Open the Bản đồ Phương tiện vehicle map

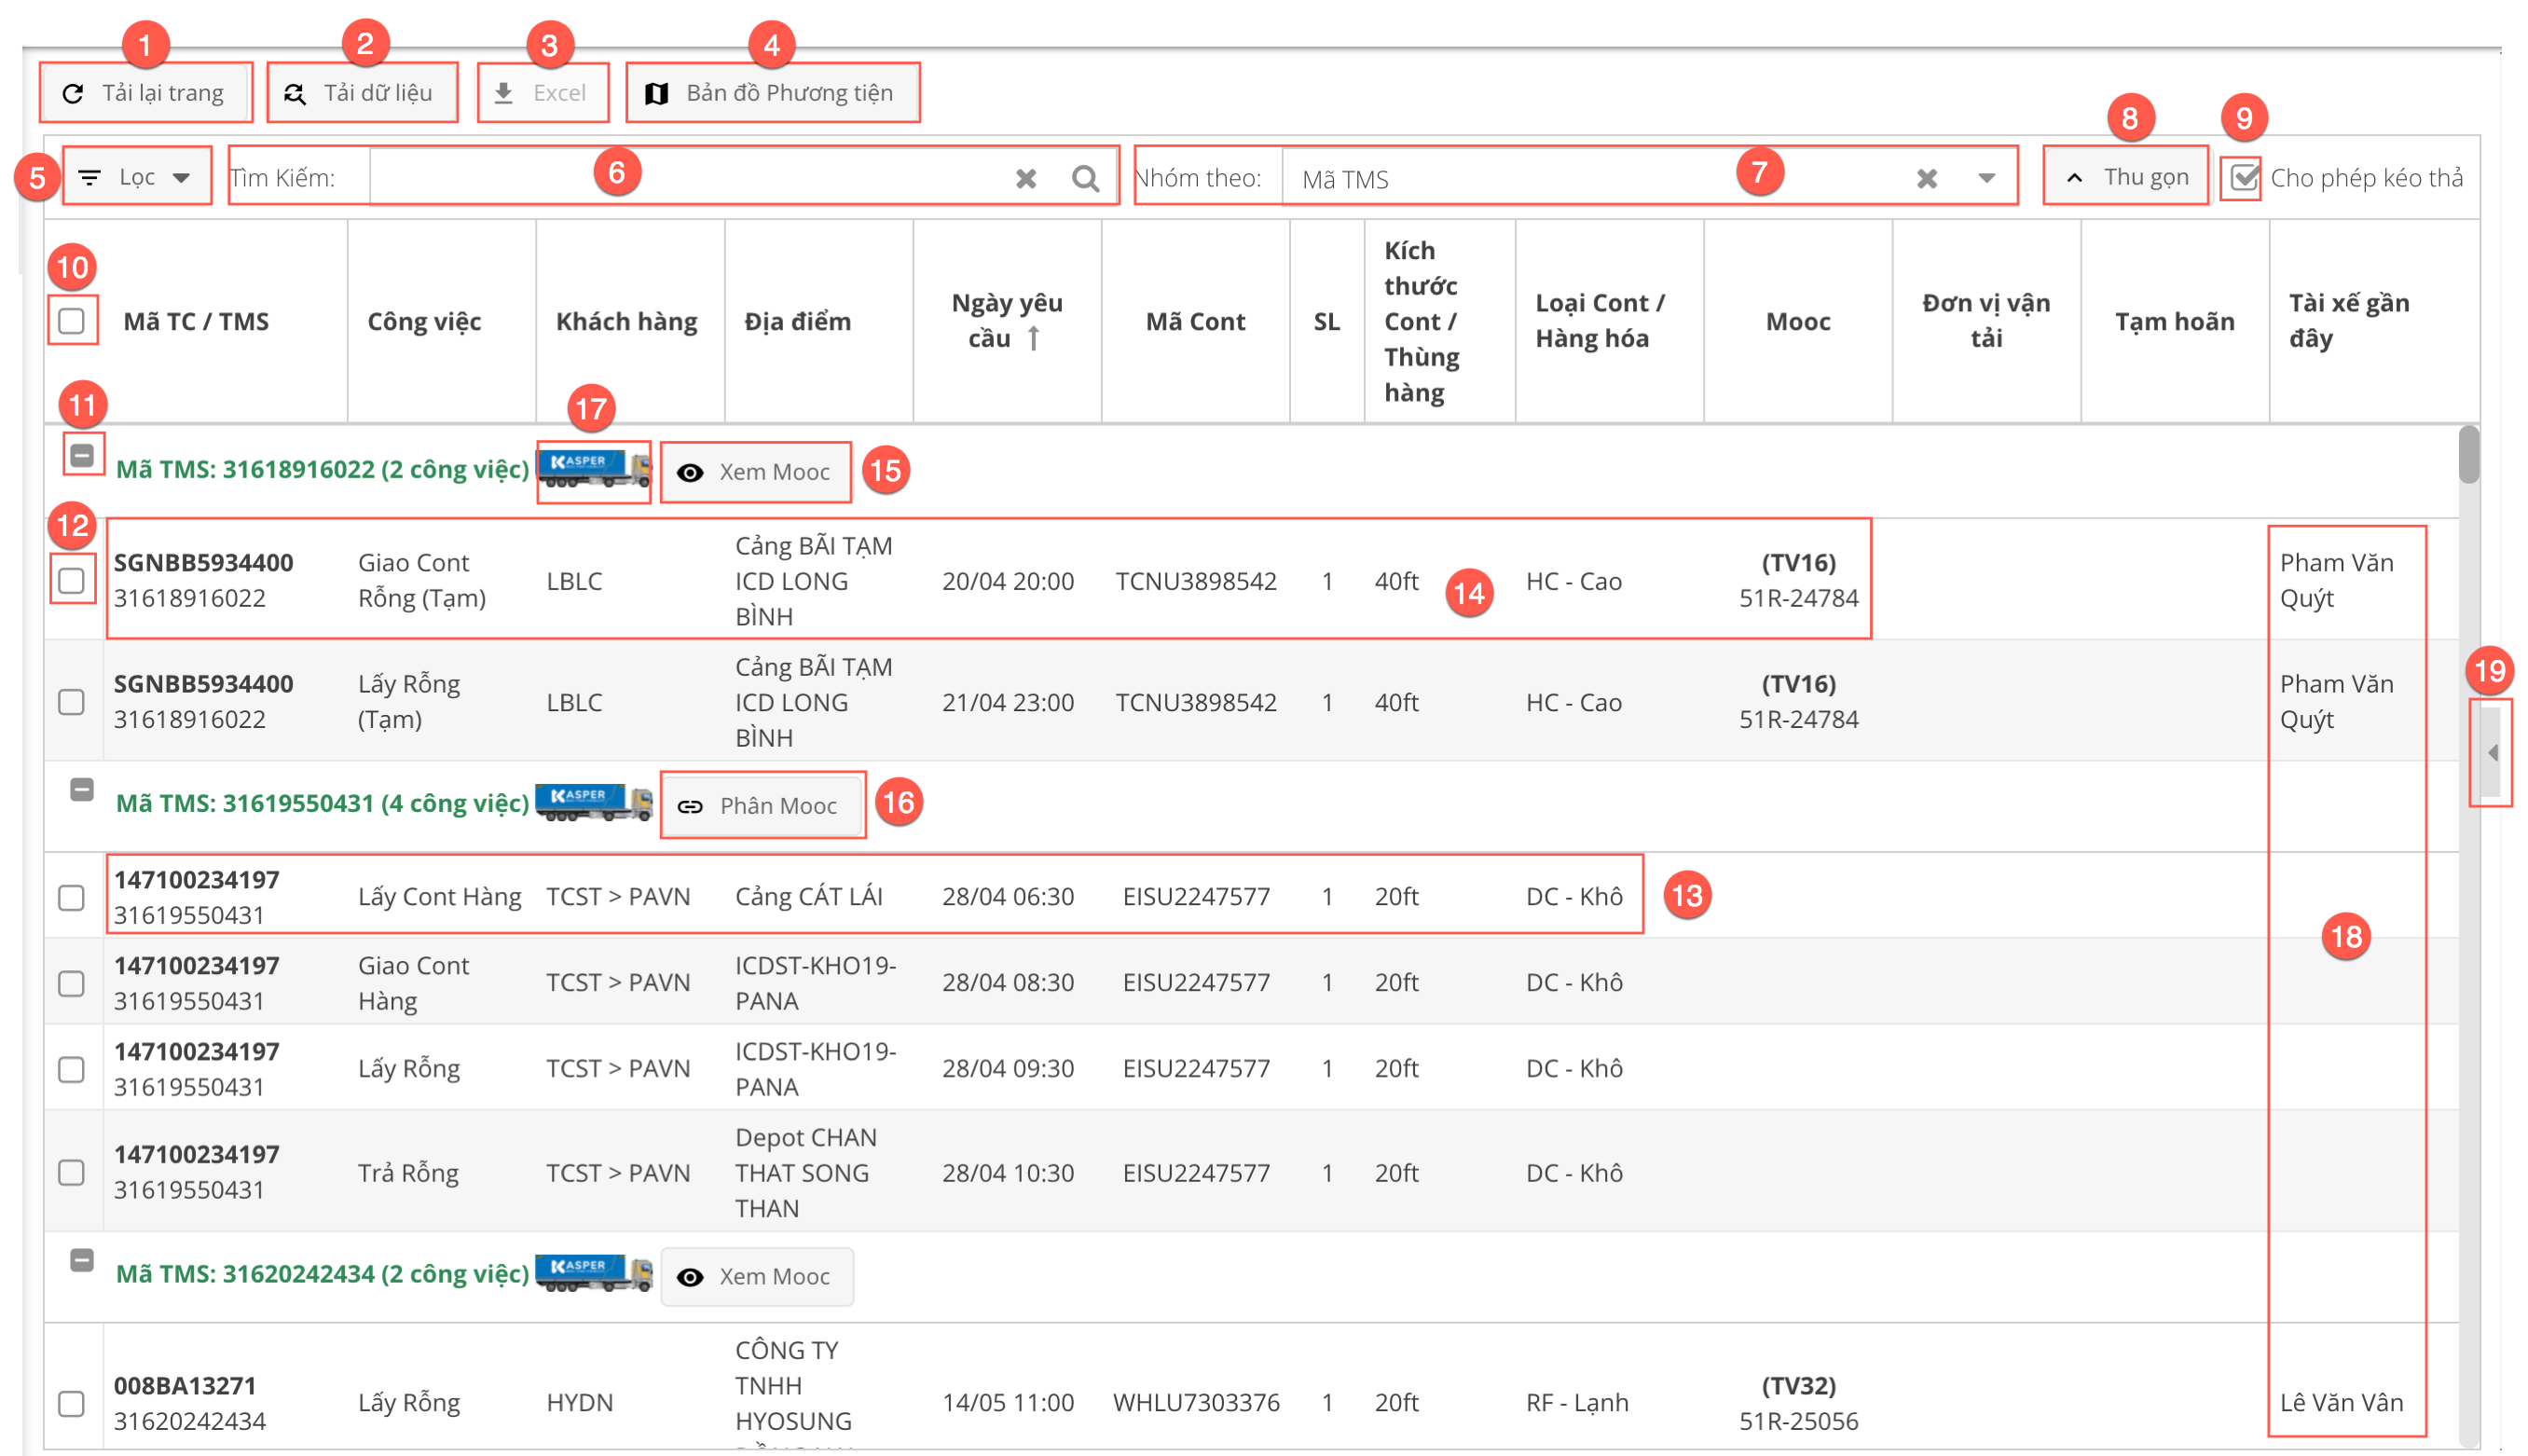(771, 93)
